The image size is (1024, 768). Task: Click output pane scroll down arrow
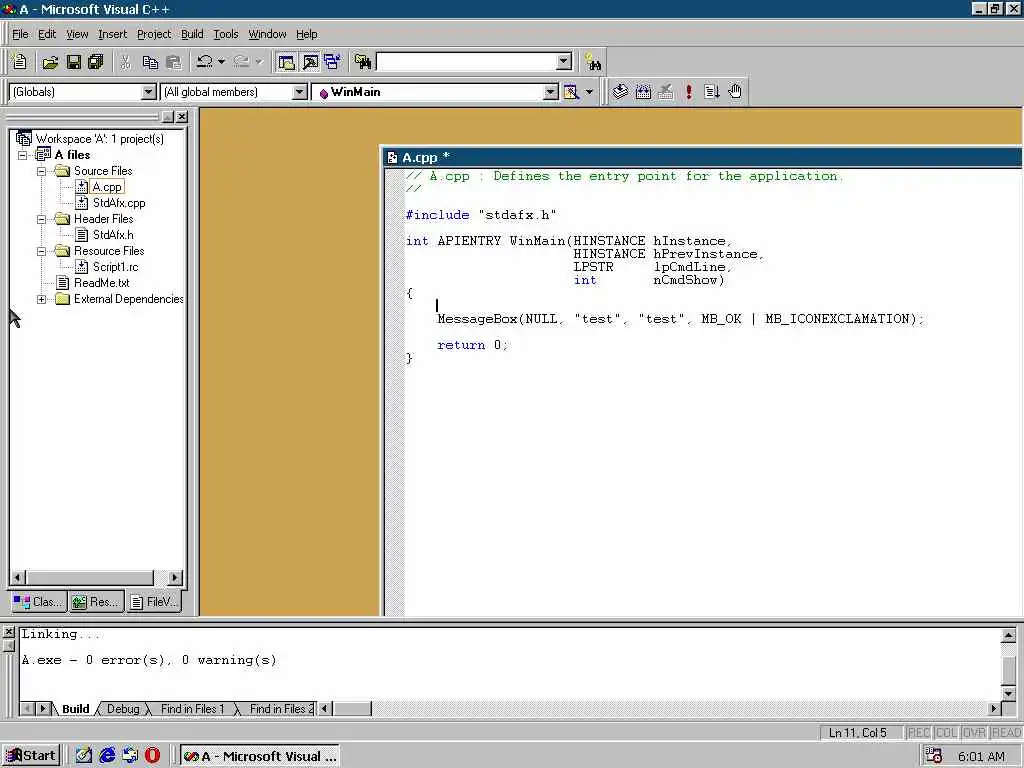click(x=1008, y=693)
